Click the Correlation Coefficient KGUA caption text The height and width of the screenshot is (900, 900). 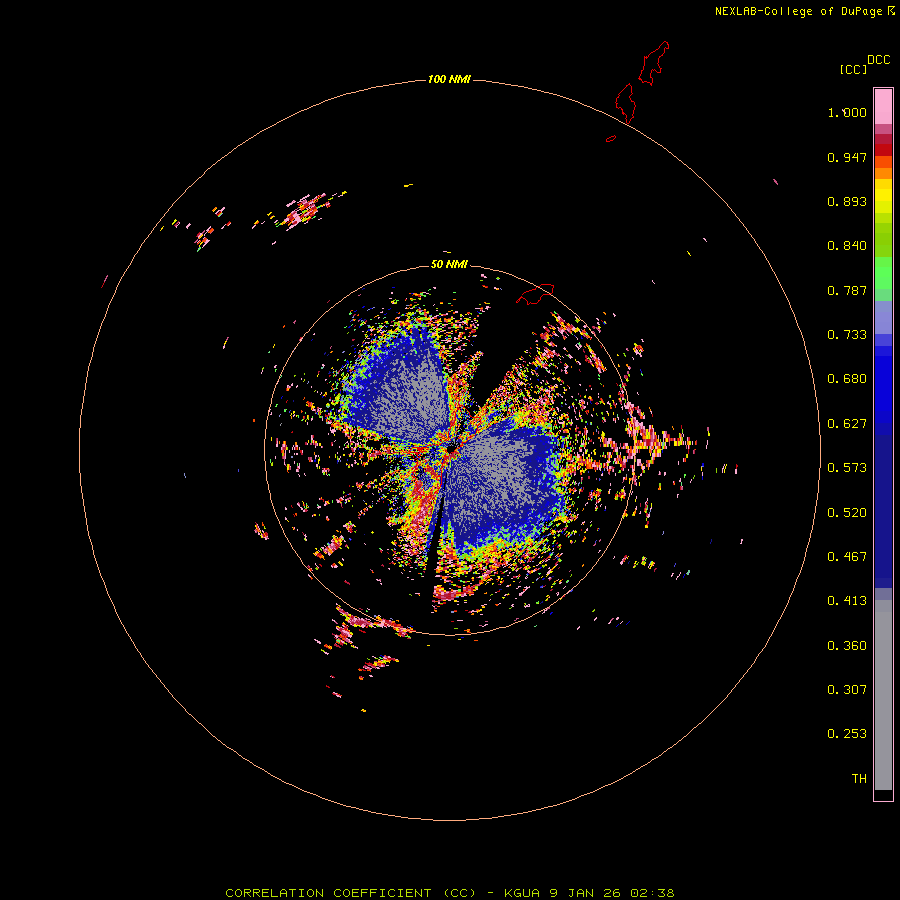coord(449,893)
